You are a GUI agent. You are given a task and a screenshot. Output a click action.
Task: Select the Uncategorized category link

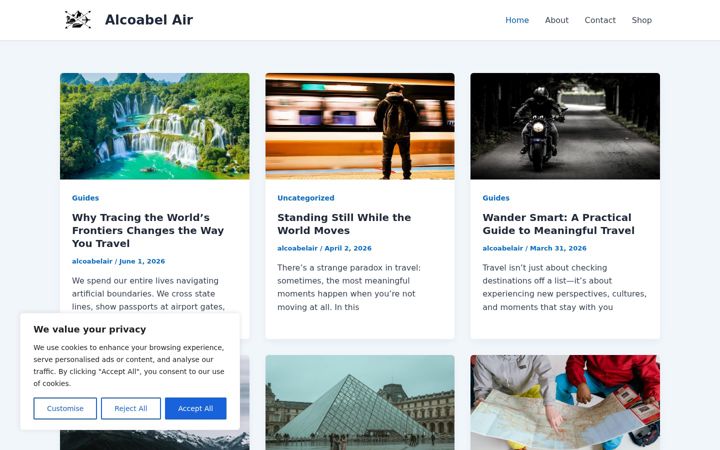[x=306, y=198]
